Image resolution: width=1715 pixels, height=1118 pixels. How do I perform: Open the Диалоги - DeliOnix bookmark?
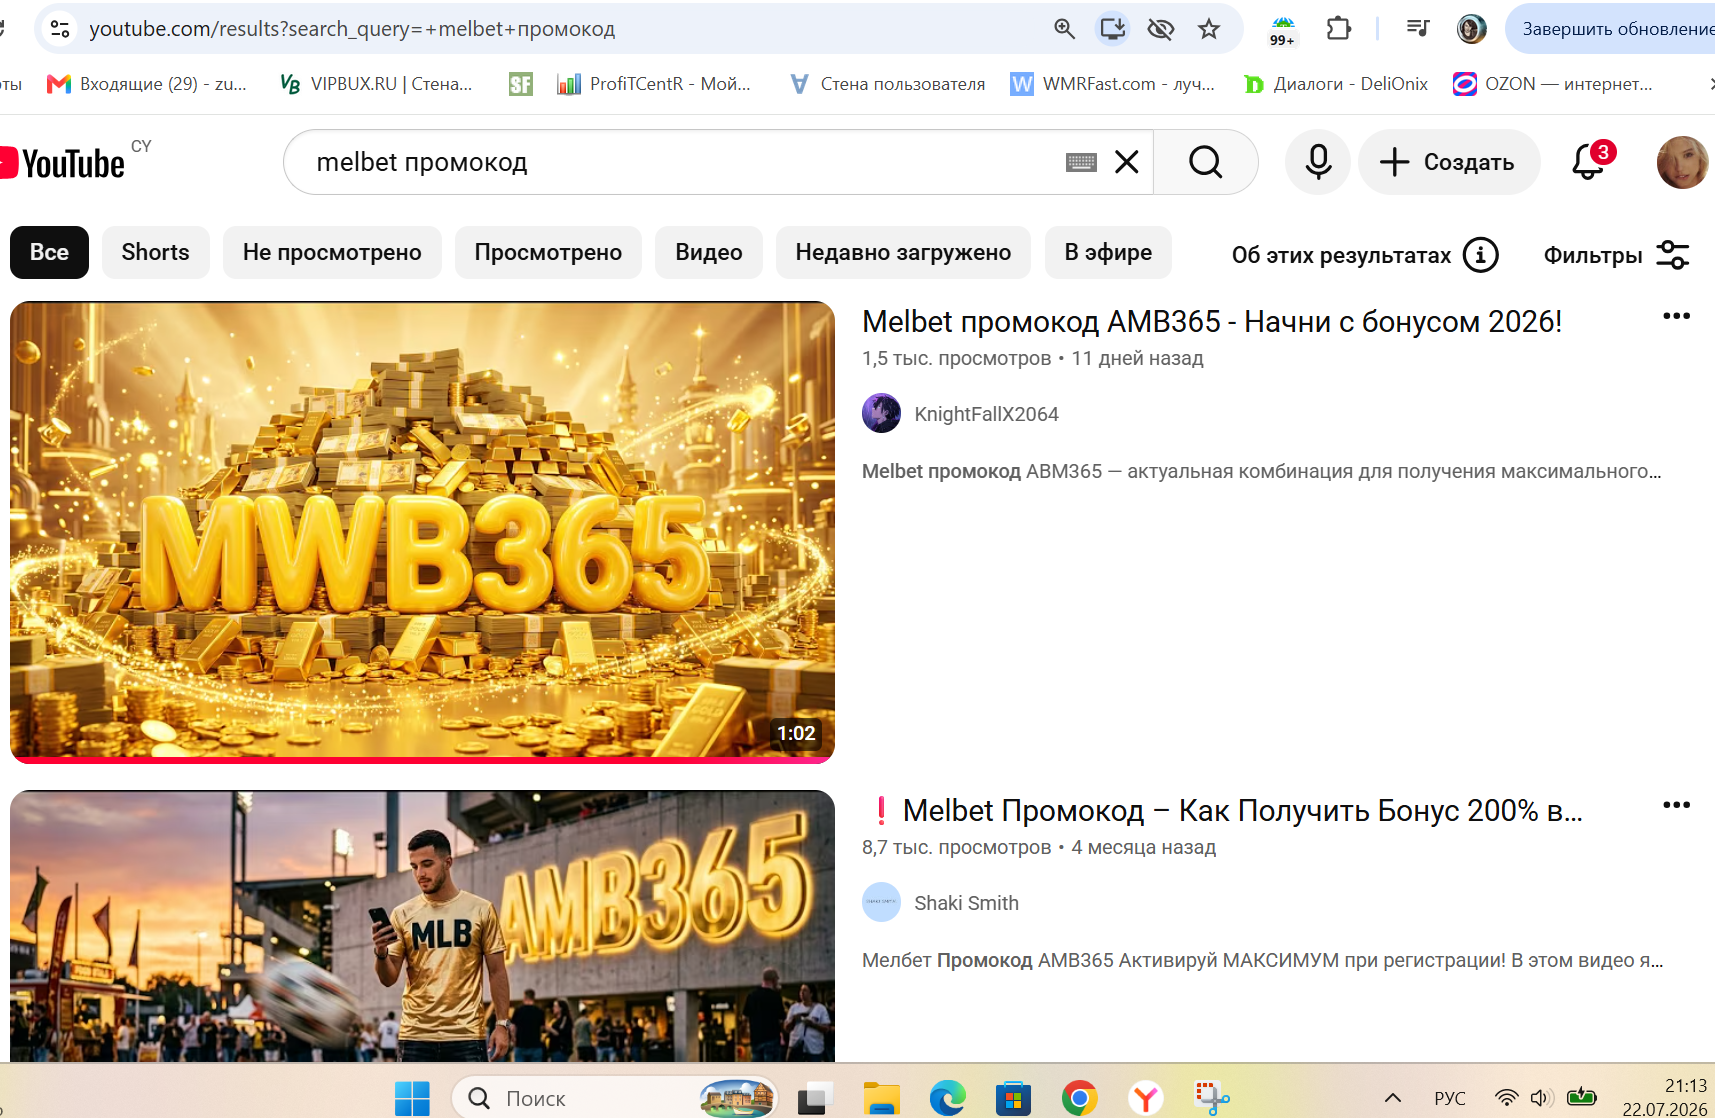pos(1335,84)
